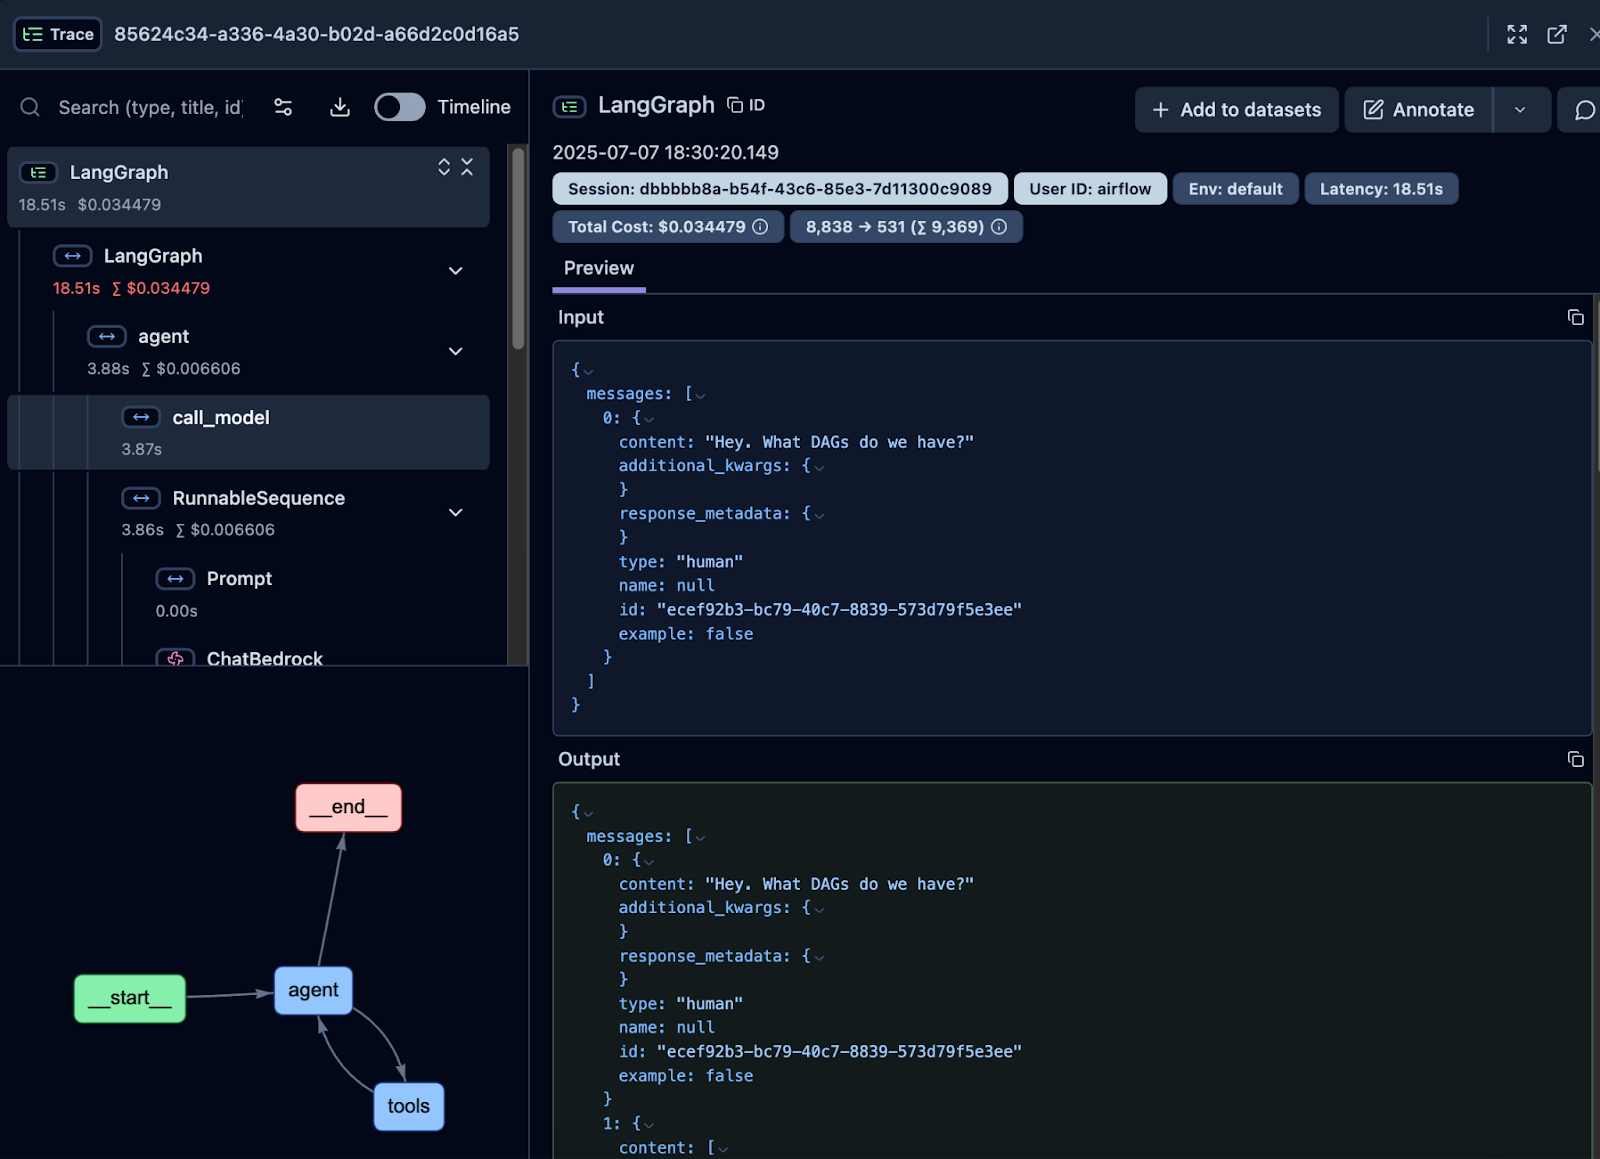Select the Prompt tree row
The height and width of the screenshot is (1159, 1600).
[248, 594]
